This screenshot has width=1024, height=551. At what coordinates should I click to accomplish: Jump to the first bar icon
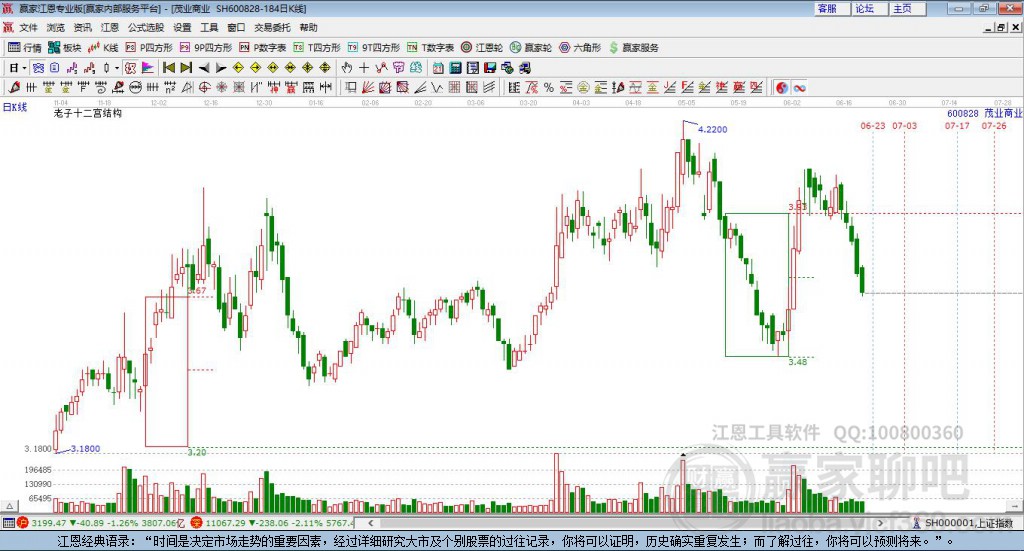point(168,68)
